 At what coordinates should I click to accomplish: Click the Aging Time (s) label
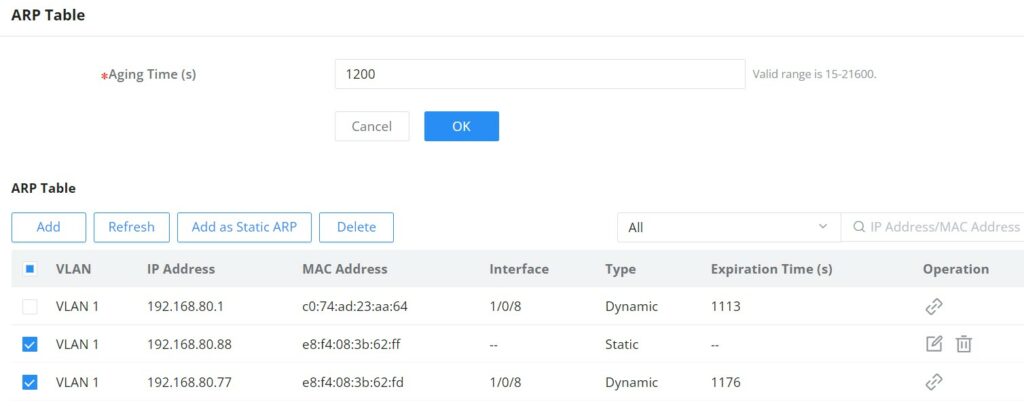pyautogui.click(x=152, y=74)
